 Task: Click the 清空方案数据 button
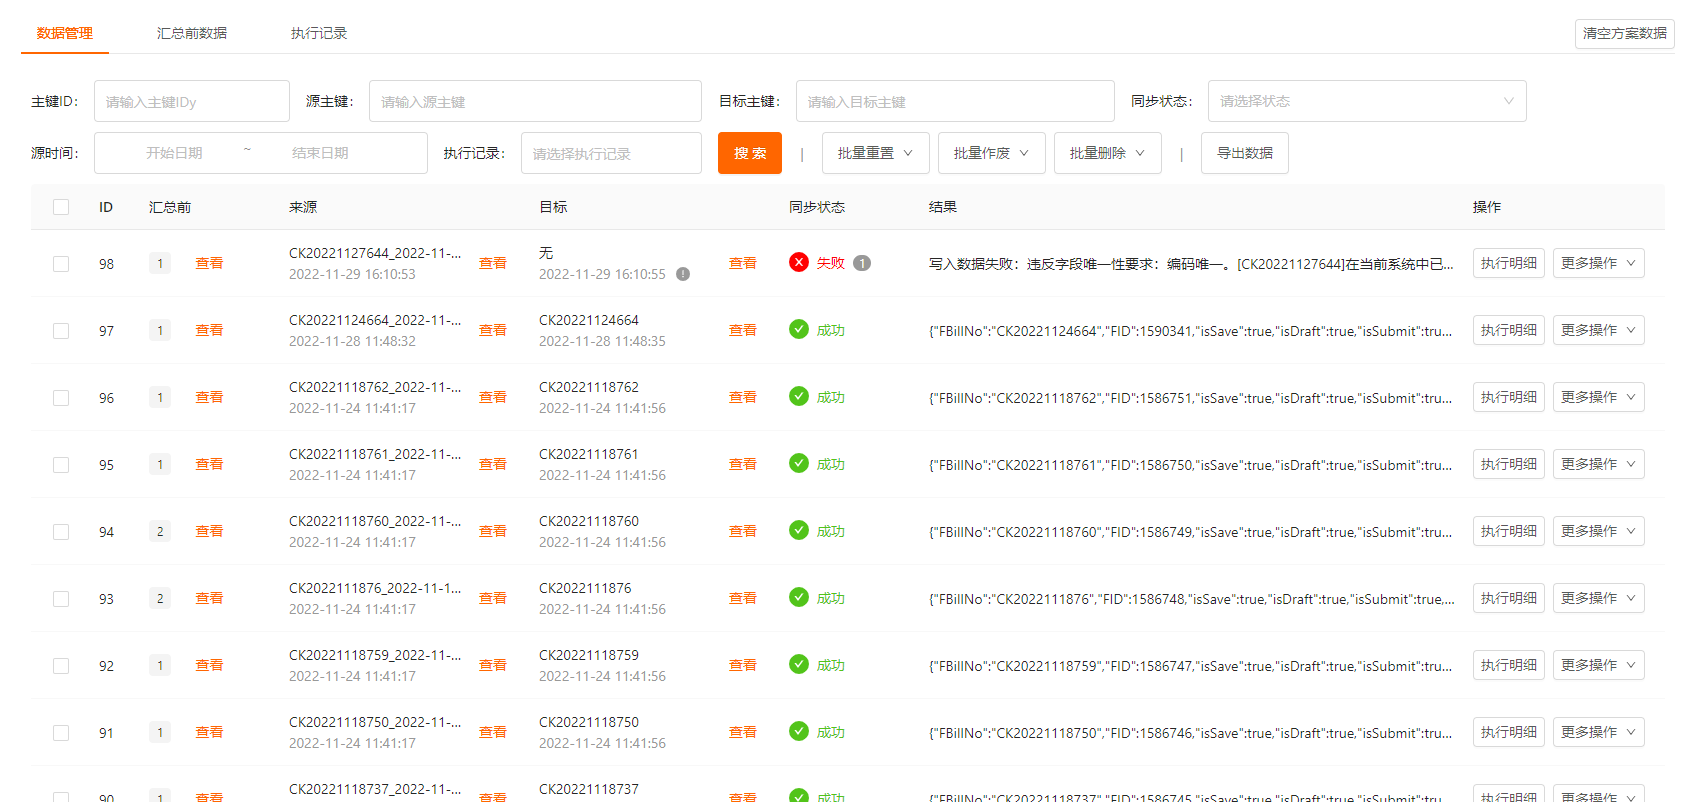[1625, 33]
